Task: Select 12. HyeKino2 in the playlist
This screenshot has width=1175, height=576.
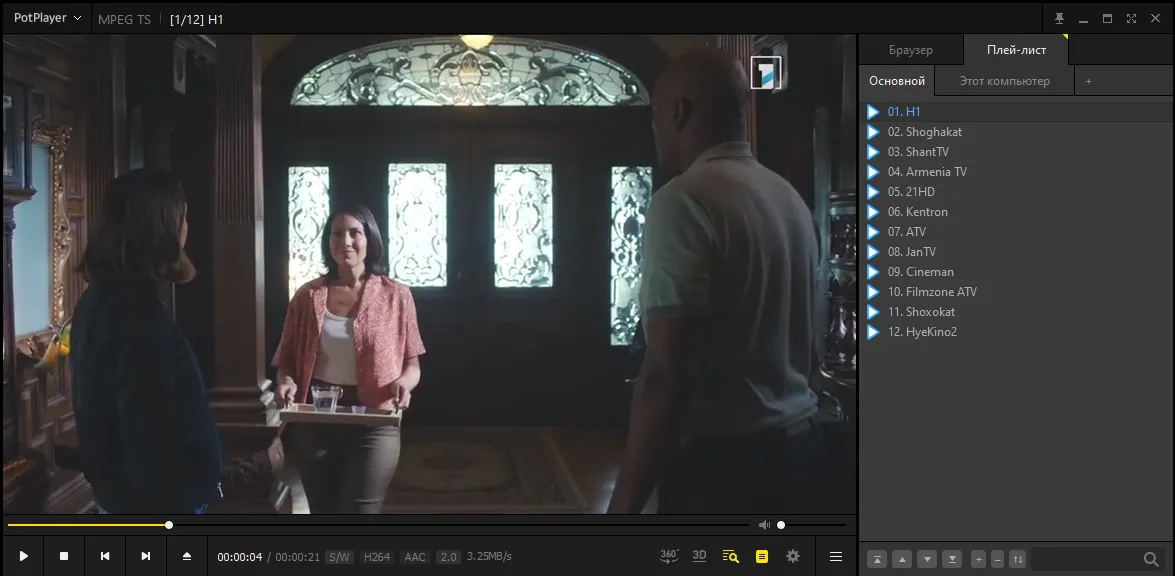Action: point(1017,332)
